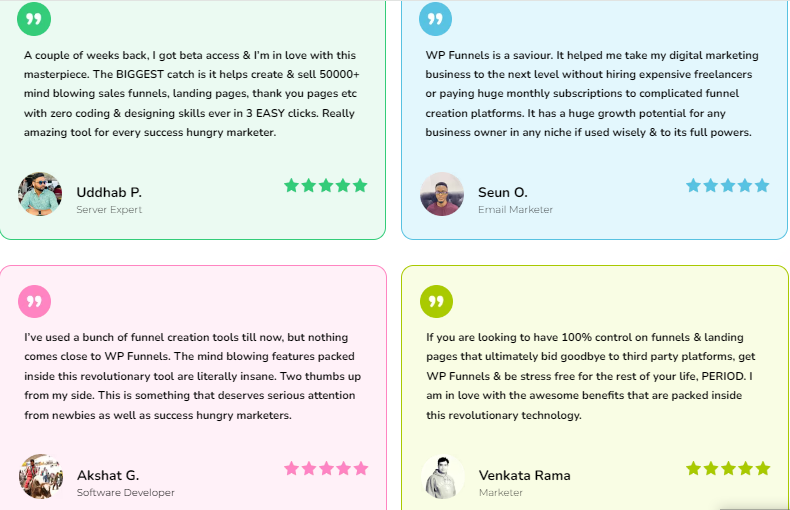Click the name Akshat G.
The width and height of the screenshot is (790, 510).
pos(108,475)
